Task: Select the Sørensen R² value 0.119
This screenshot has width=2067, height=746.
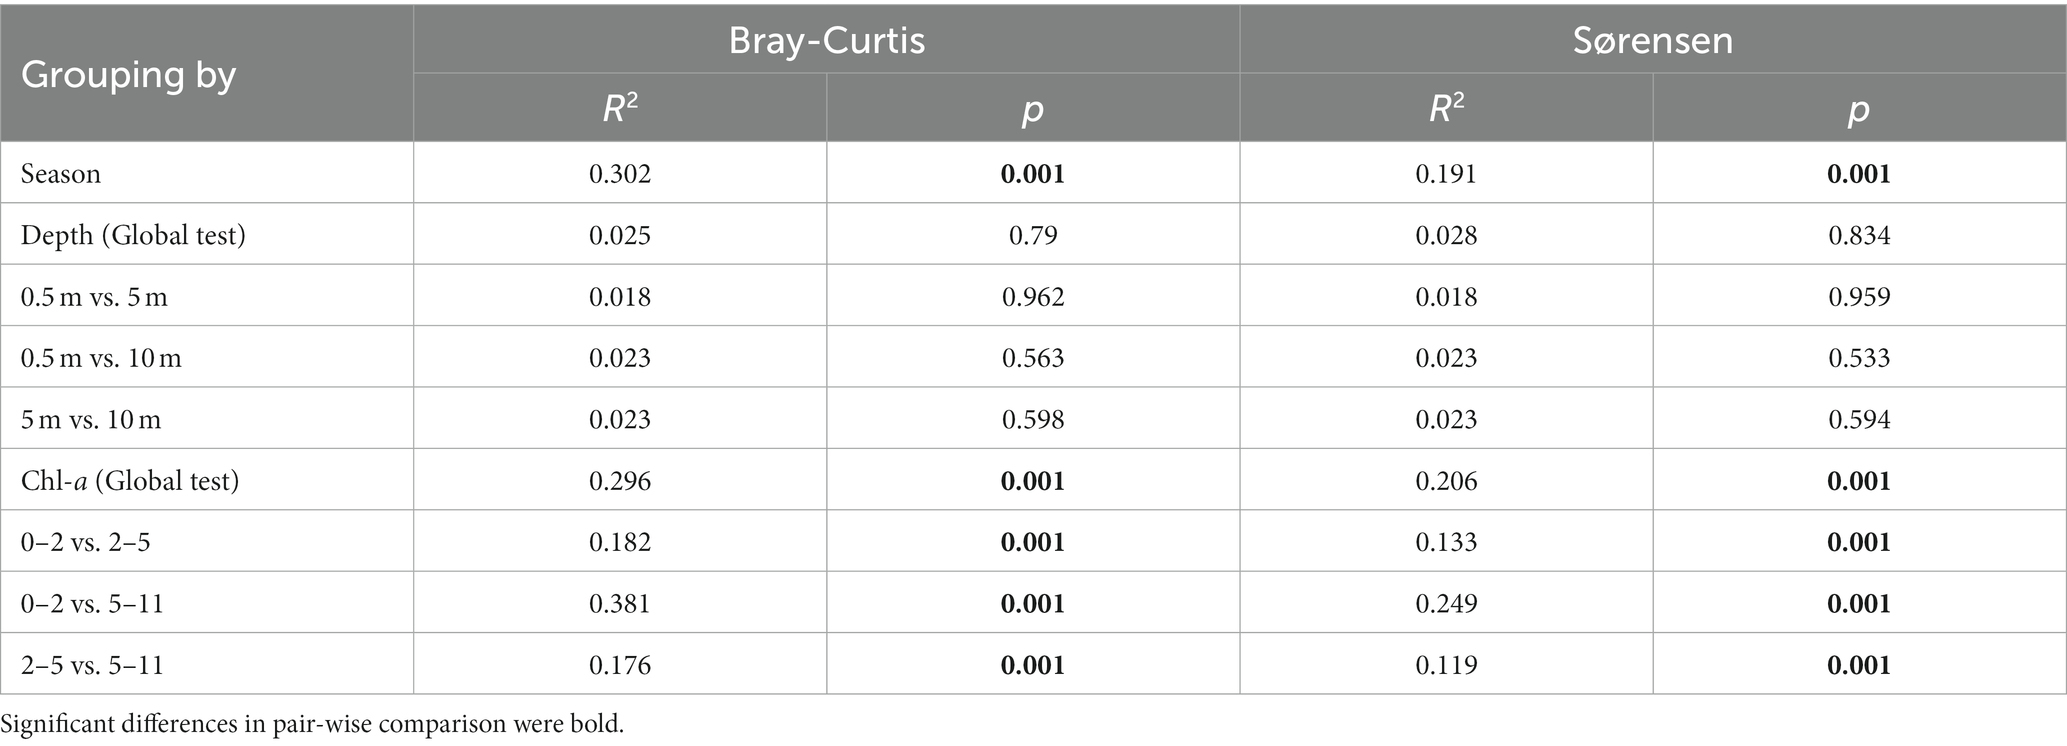Action: pos(1446,665)
